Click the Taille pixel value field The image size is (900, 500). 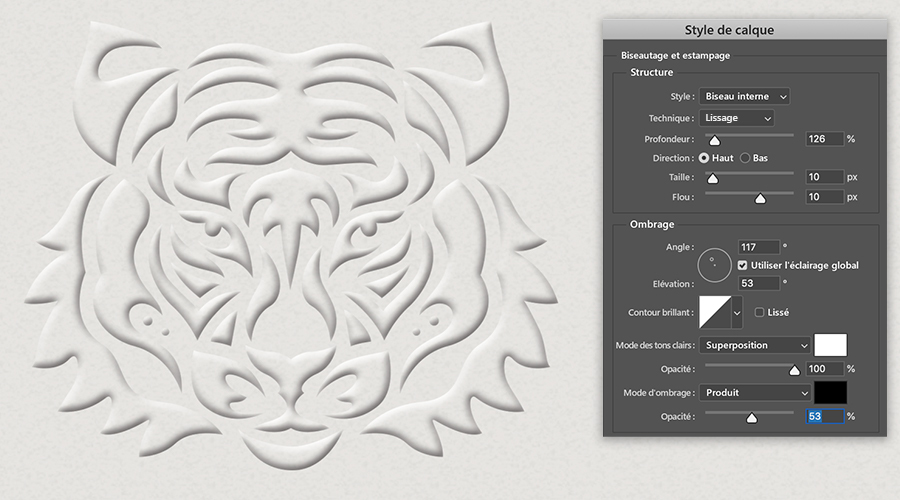tap(824, 177)
